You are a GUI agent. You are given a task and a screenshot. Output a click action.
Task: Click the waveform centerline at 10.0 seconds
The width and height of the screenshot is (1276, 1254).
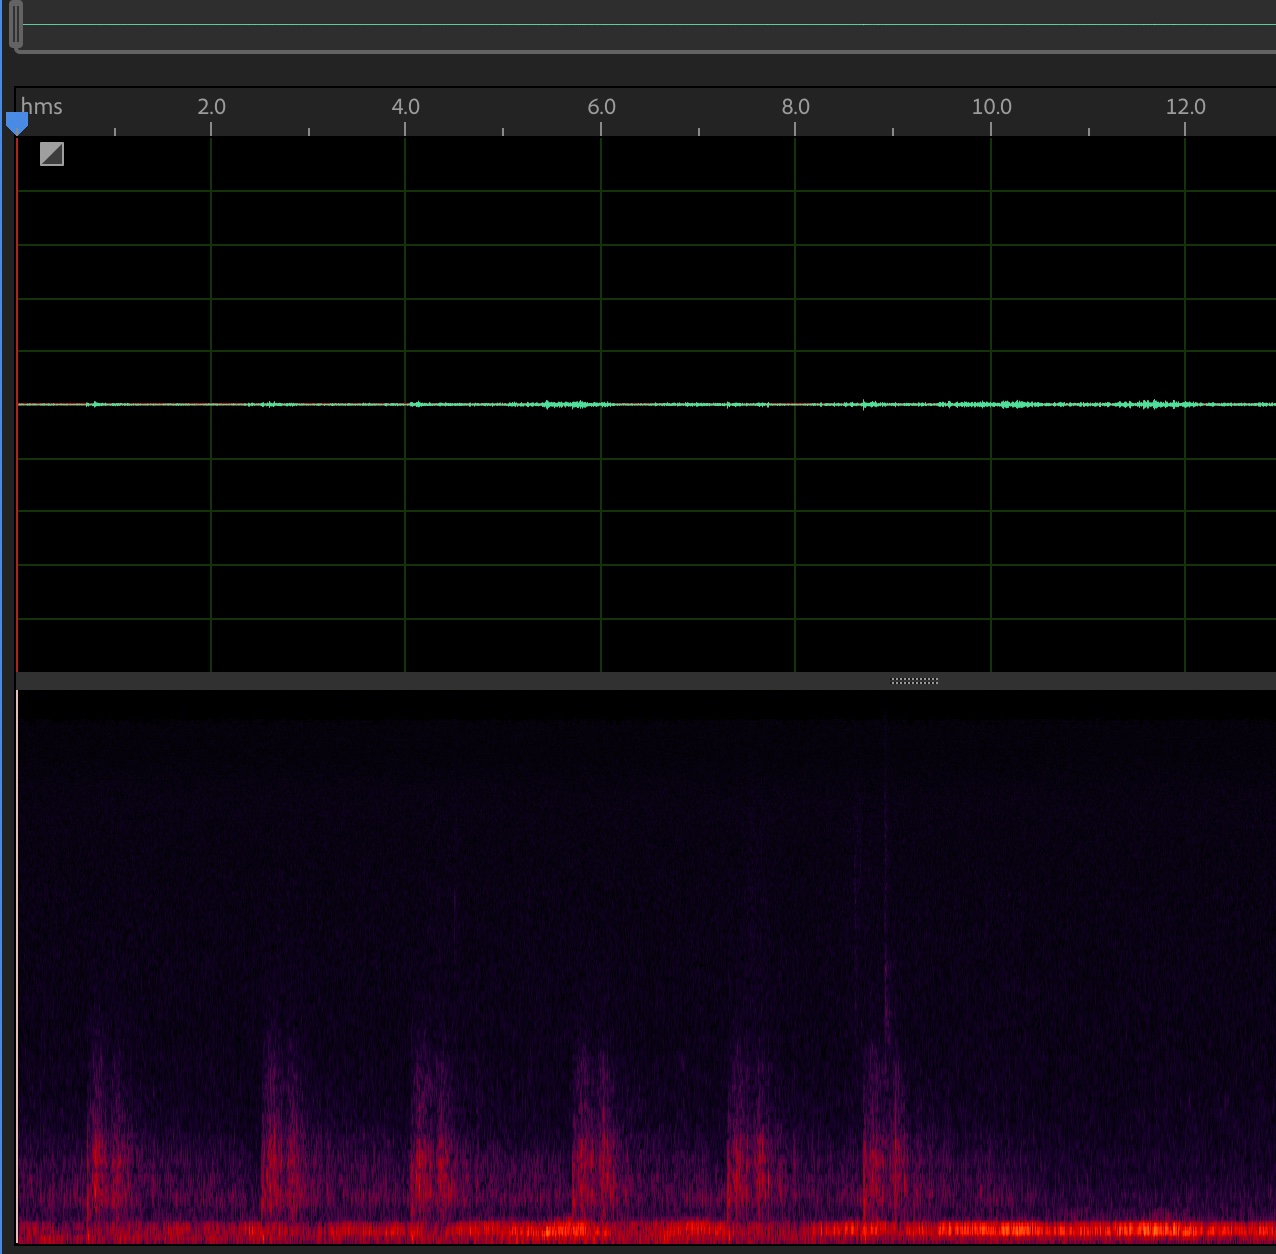click(x=991, y=404)
